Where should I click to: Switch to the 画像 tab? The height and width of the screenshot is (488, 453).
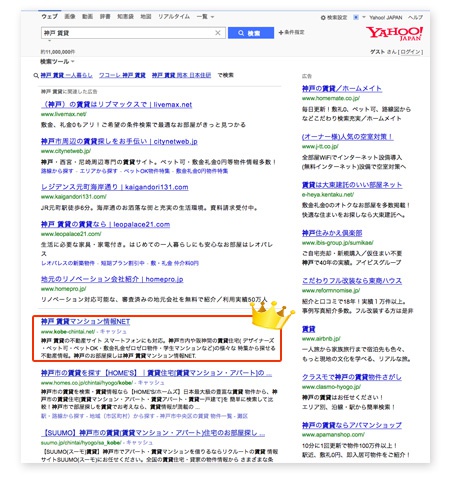(x=70, y=16)
